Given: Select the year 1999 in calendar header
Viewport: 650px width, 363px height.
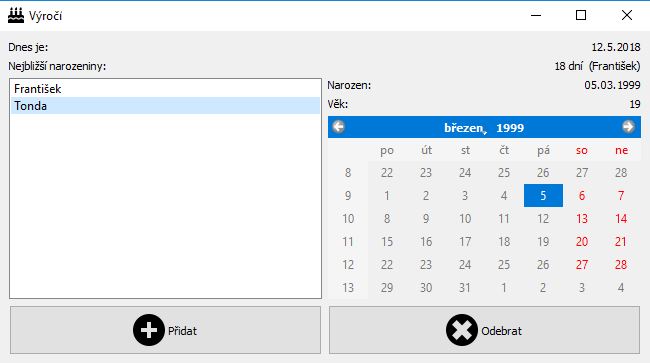Looking at the screenshot, I should [510, 128].
